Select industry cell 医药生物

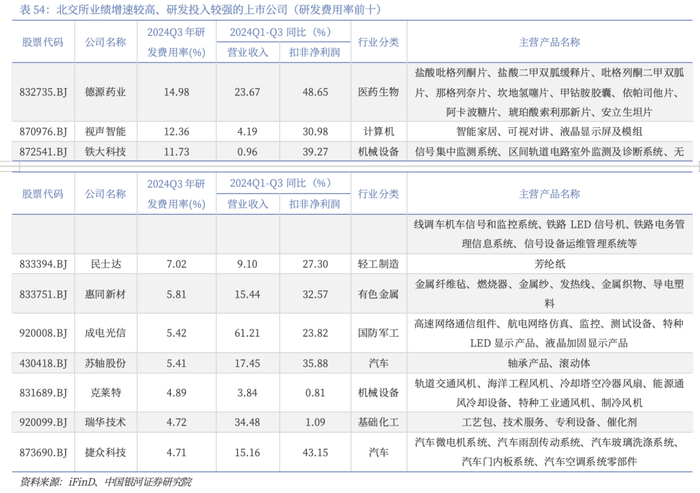click(378, 92)
